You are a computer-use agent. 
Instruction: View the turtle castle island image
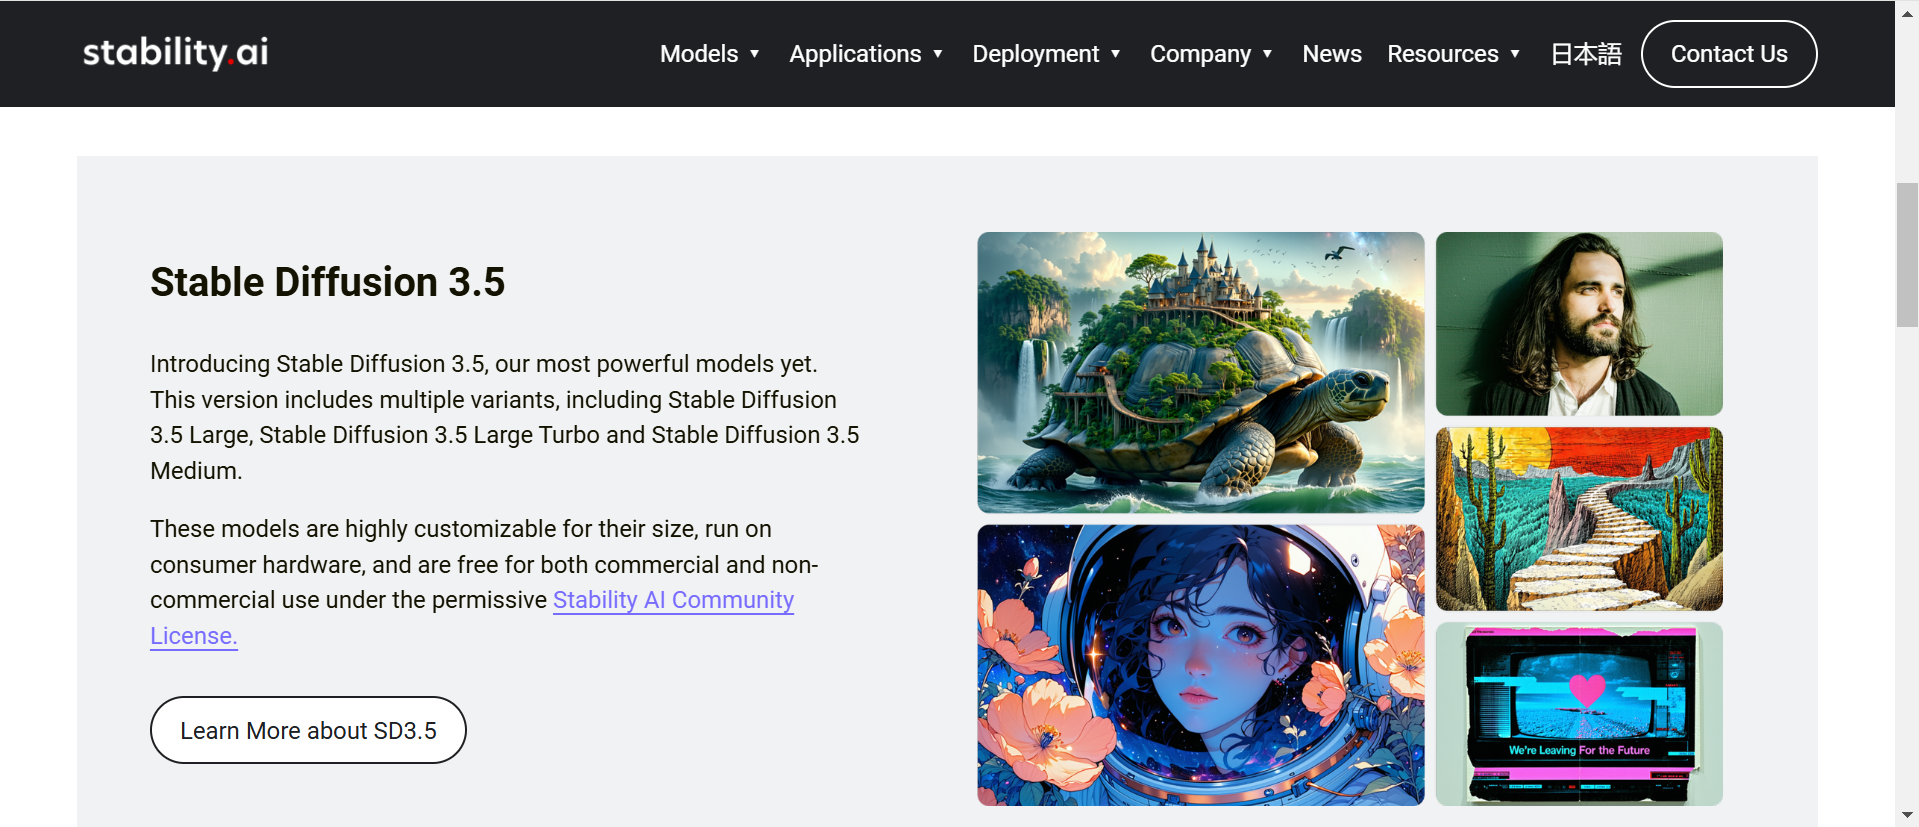pos(1200,373)
